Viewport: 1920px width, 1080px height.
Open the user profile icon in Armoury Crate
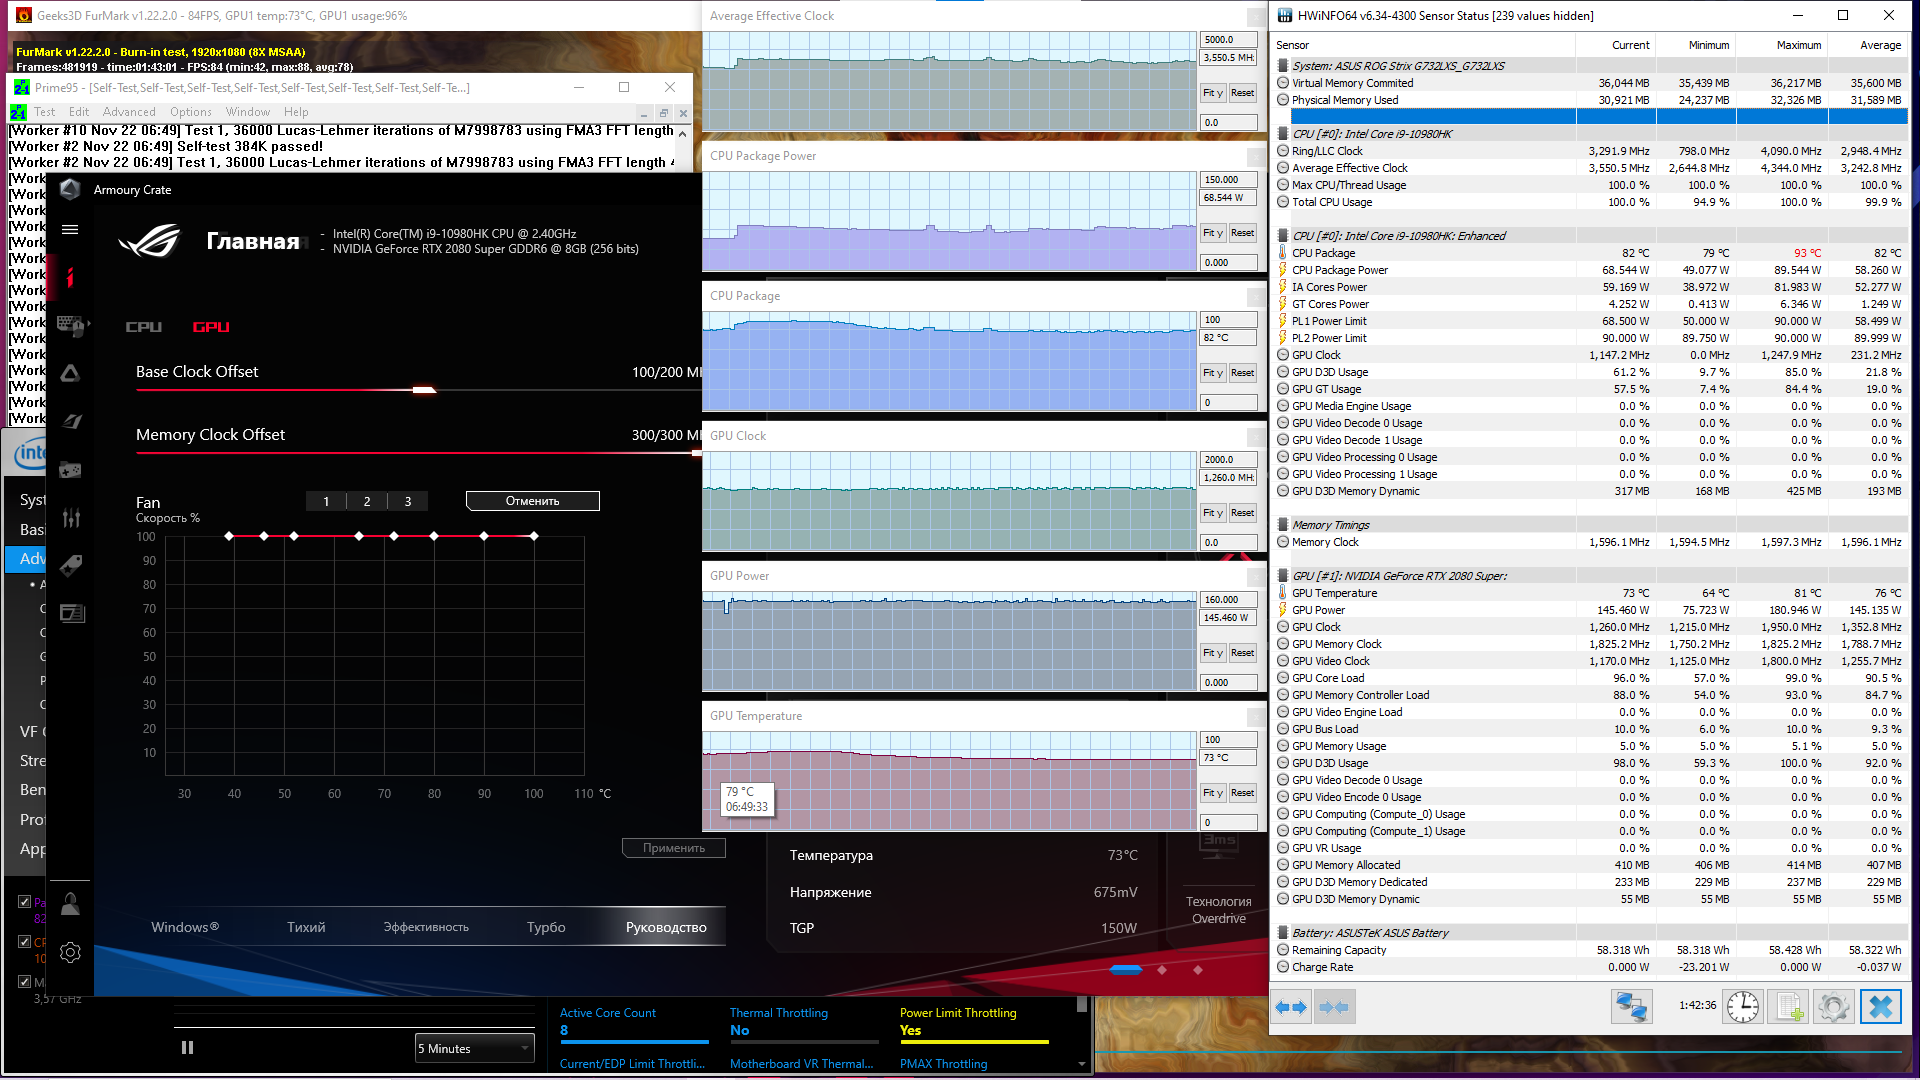pyautogui.click(x=70, y=904)
